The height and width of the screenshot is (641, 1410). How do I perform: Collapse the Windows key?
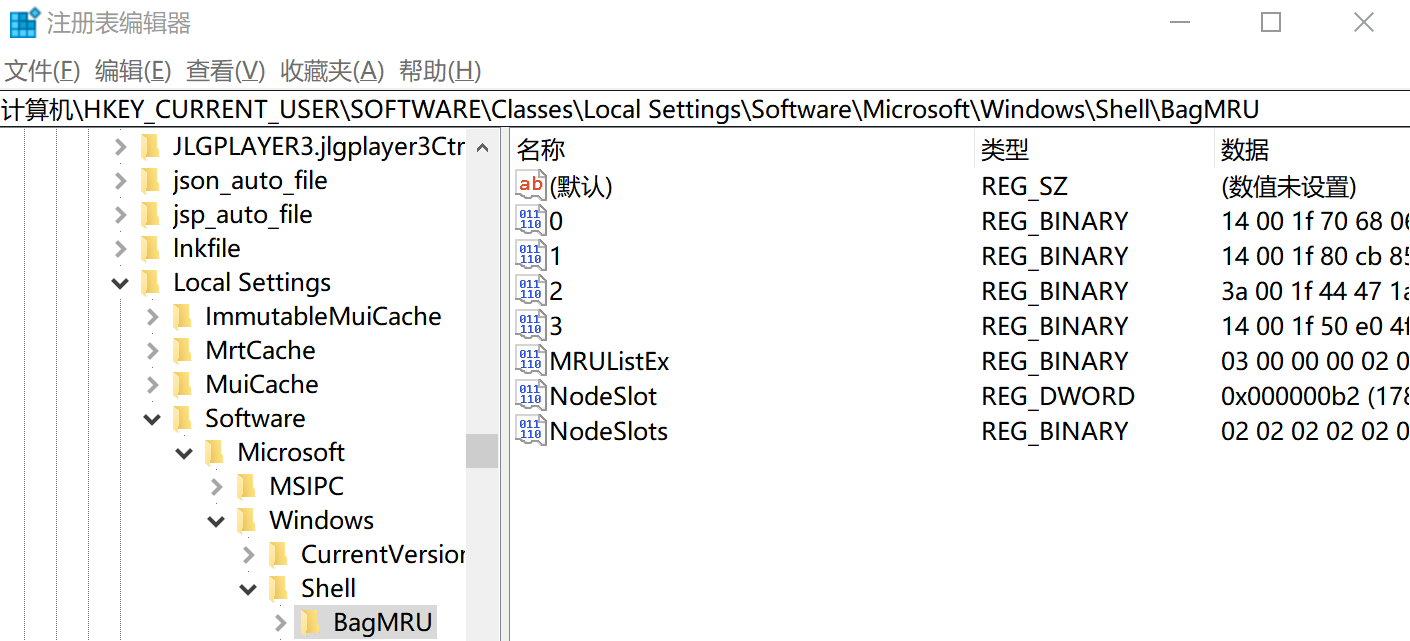(217, 522)
